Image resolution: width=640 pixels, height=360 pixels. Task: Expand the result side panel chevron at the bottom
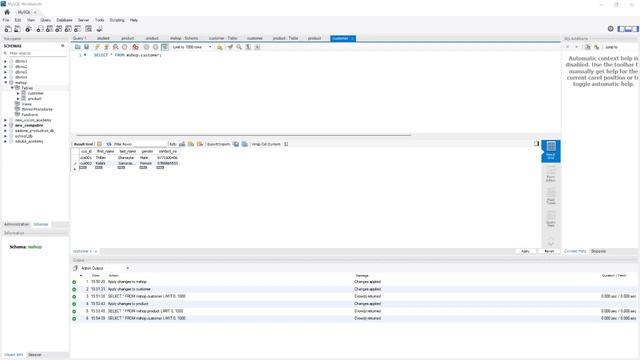pos(551,243)
